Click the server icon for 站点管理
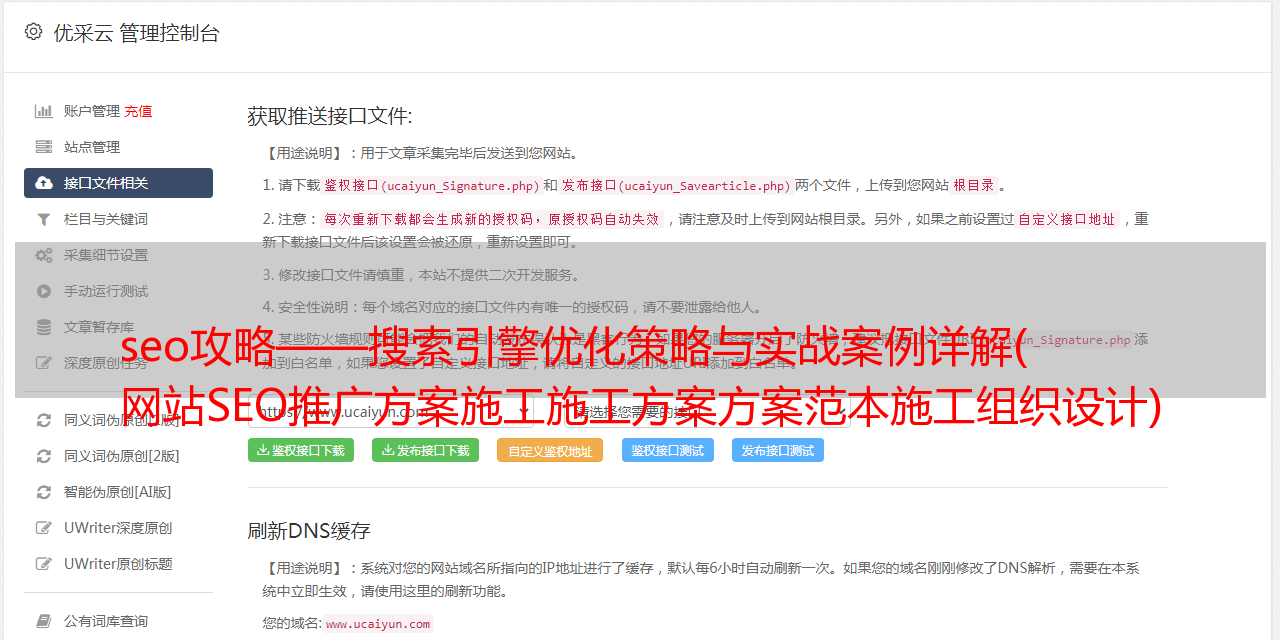Screen dimensions: 1280x640 pyautogui.click(x=44, y=147)
